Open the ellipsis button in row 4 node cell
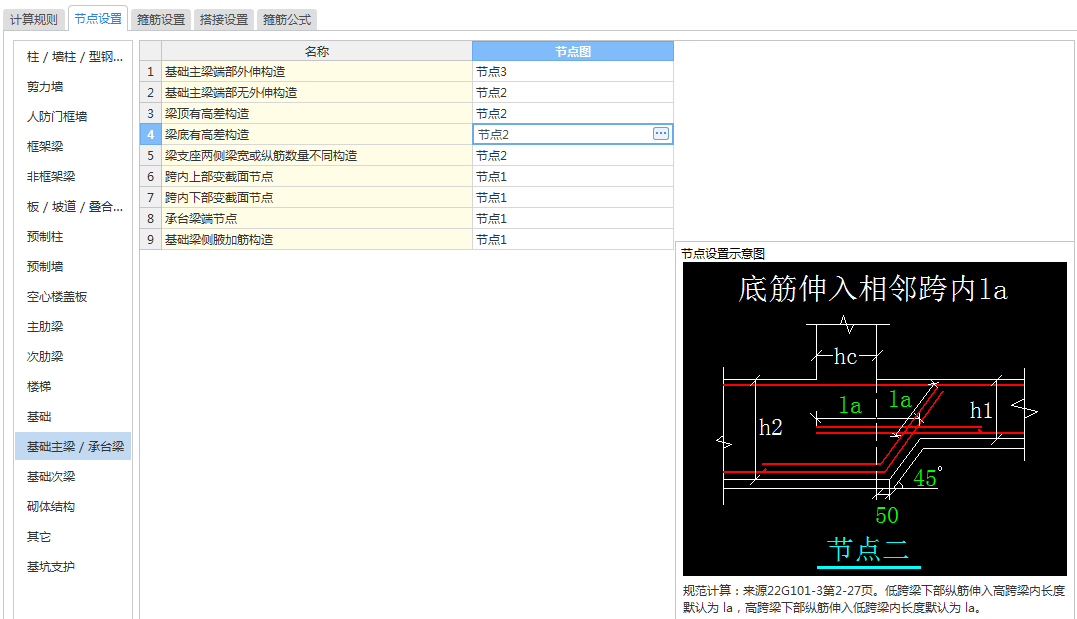The image size is (1077, 619). (661, 134)
